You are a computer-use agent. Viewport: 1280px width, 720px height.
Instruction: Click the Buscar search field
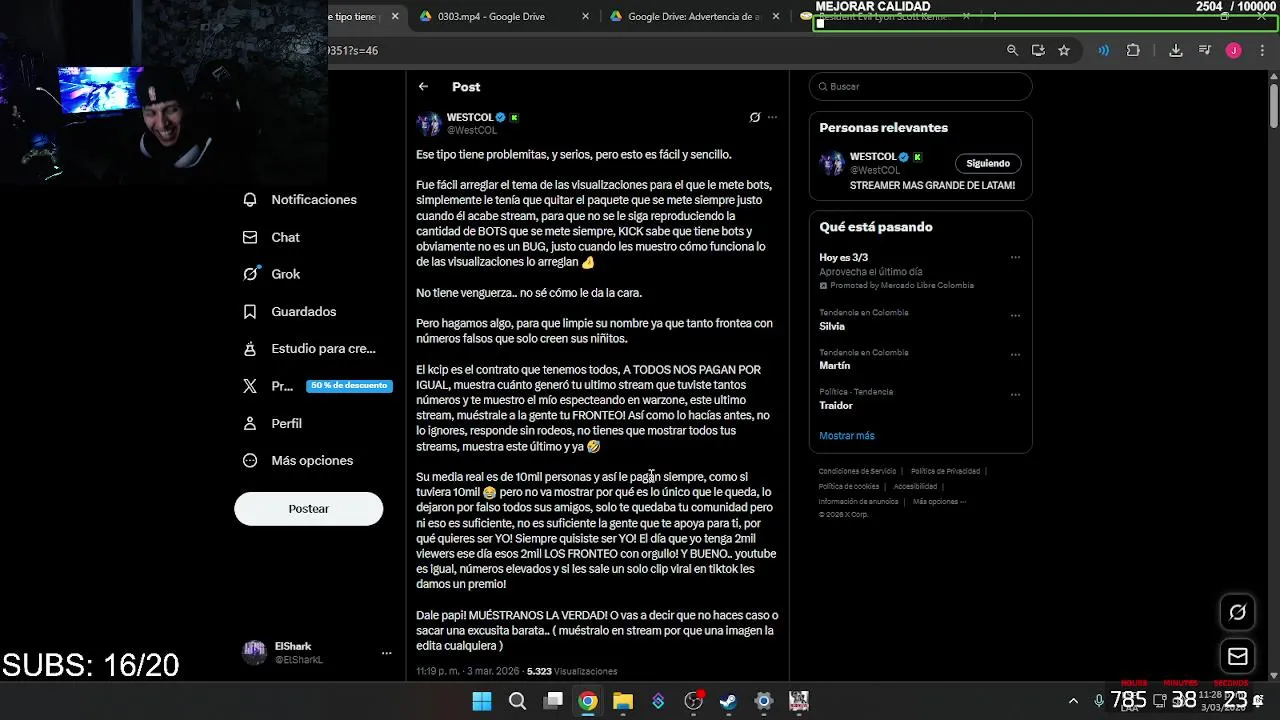920,86
